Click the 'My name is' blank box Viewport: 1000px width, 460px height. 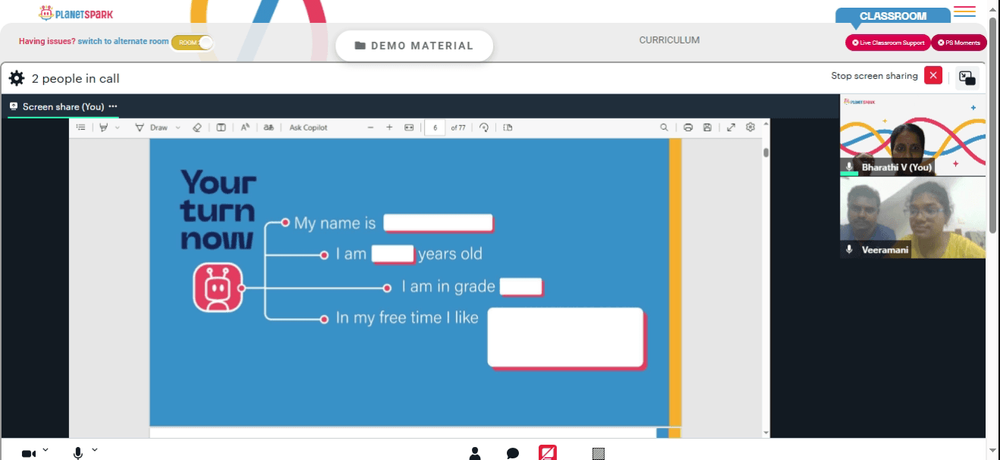coord(438,223)
